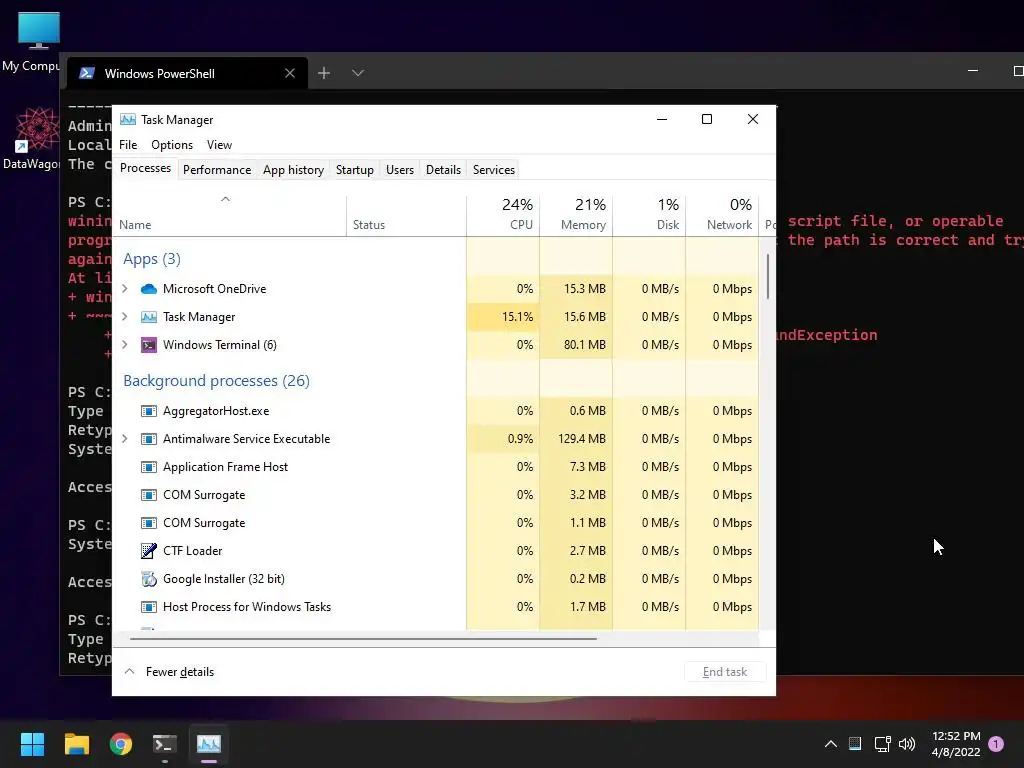Click the Host Process for Windows Tasks icon
Screen dimensions: 1024x768
149,607
